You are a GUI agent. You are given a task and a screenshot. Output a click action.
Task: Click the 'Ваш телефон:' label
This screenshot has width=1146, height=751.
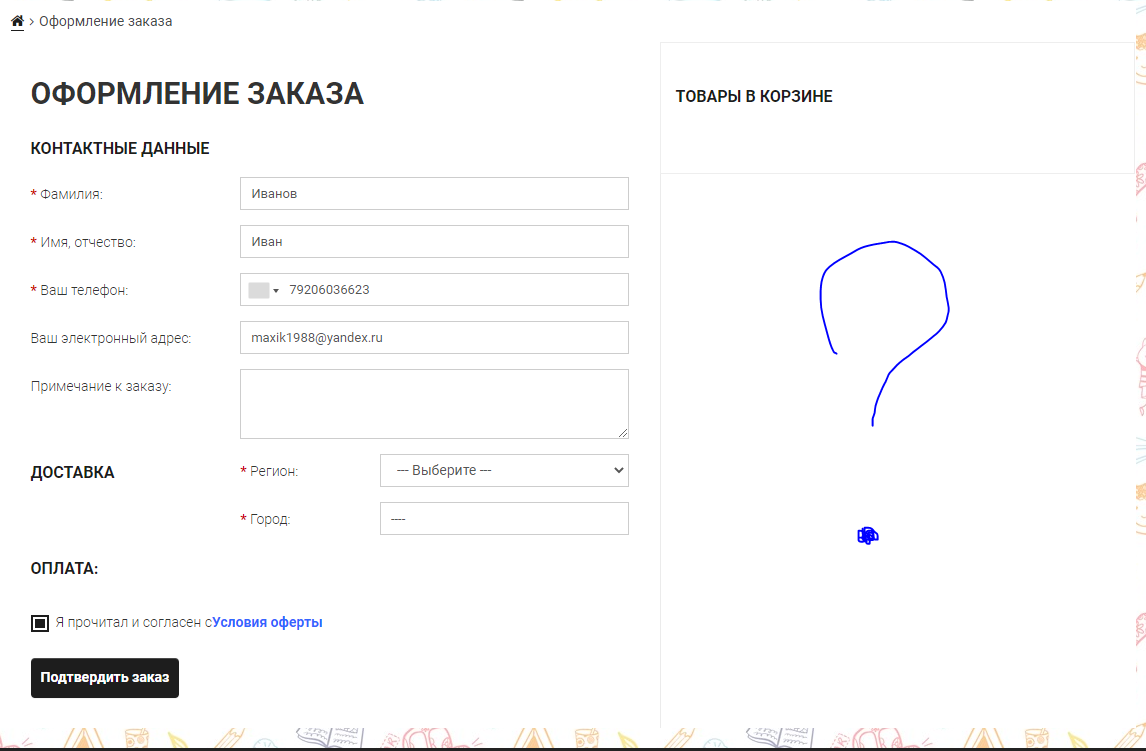click(x=84, y=290)
